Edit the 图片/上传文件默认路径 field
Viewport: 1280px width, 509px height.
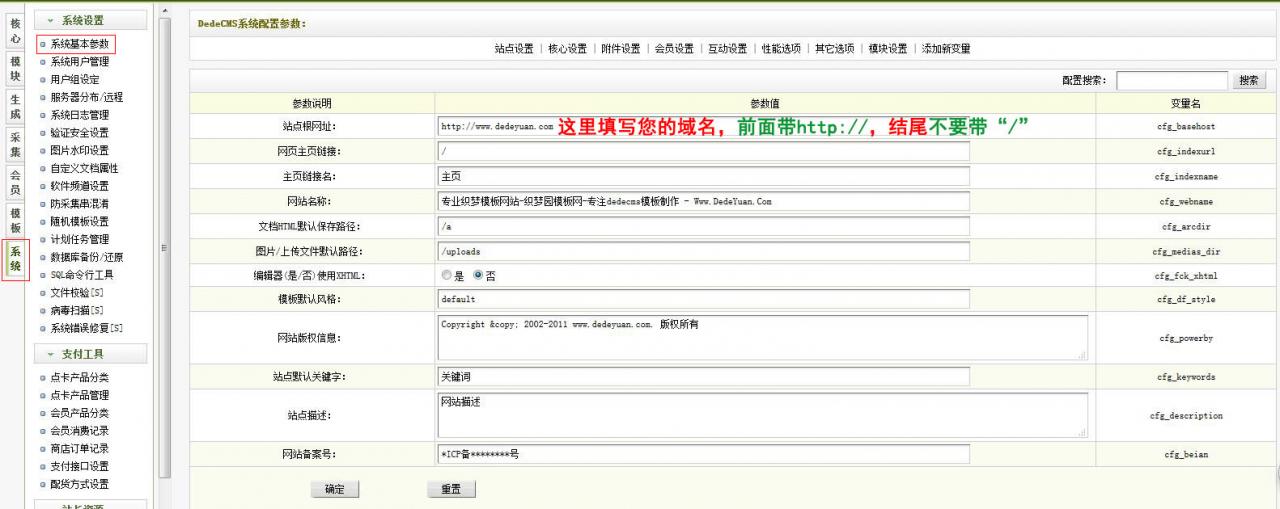point(704,251)
